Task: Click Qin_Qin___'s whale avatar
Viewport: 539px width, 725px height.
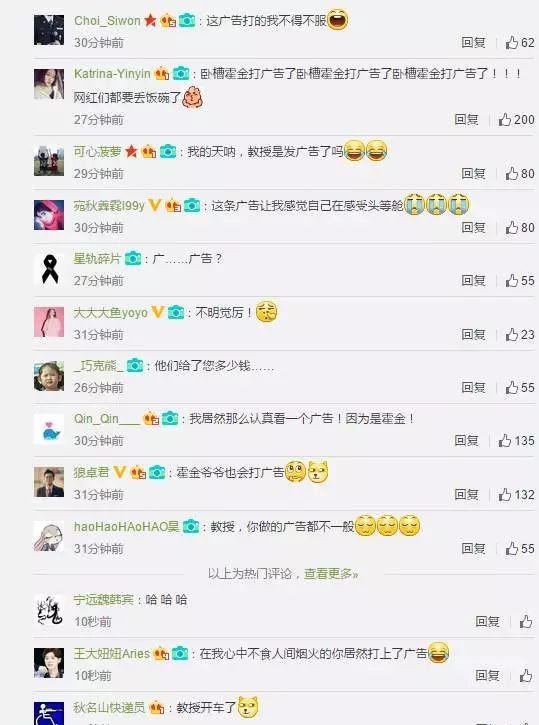Action: (49, 429)
